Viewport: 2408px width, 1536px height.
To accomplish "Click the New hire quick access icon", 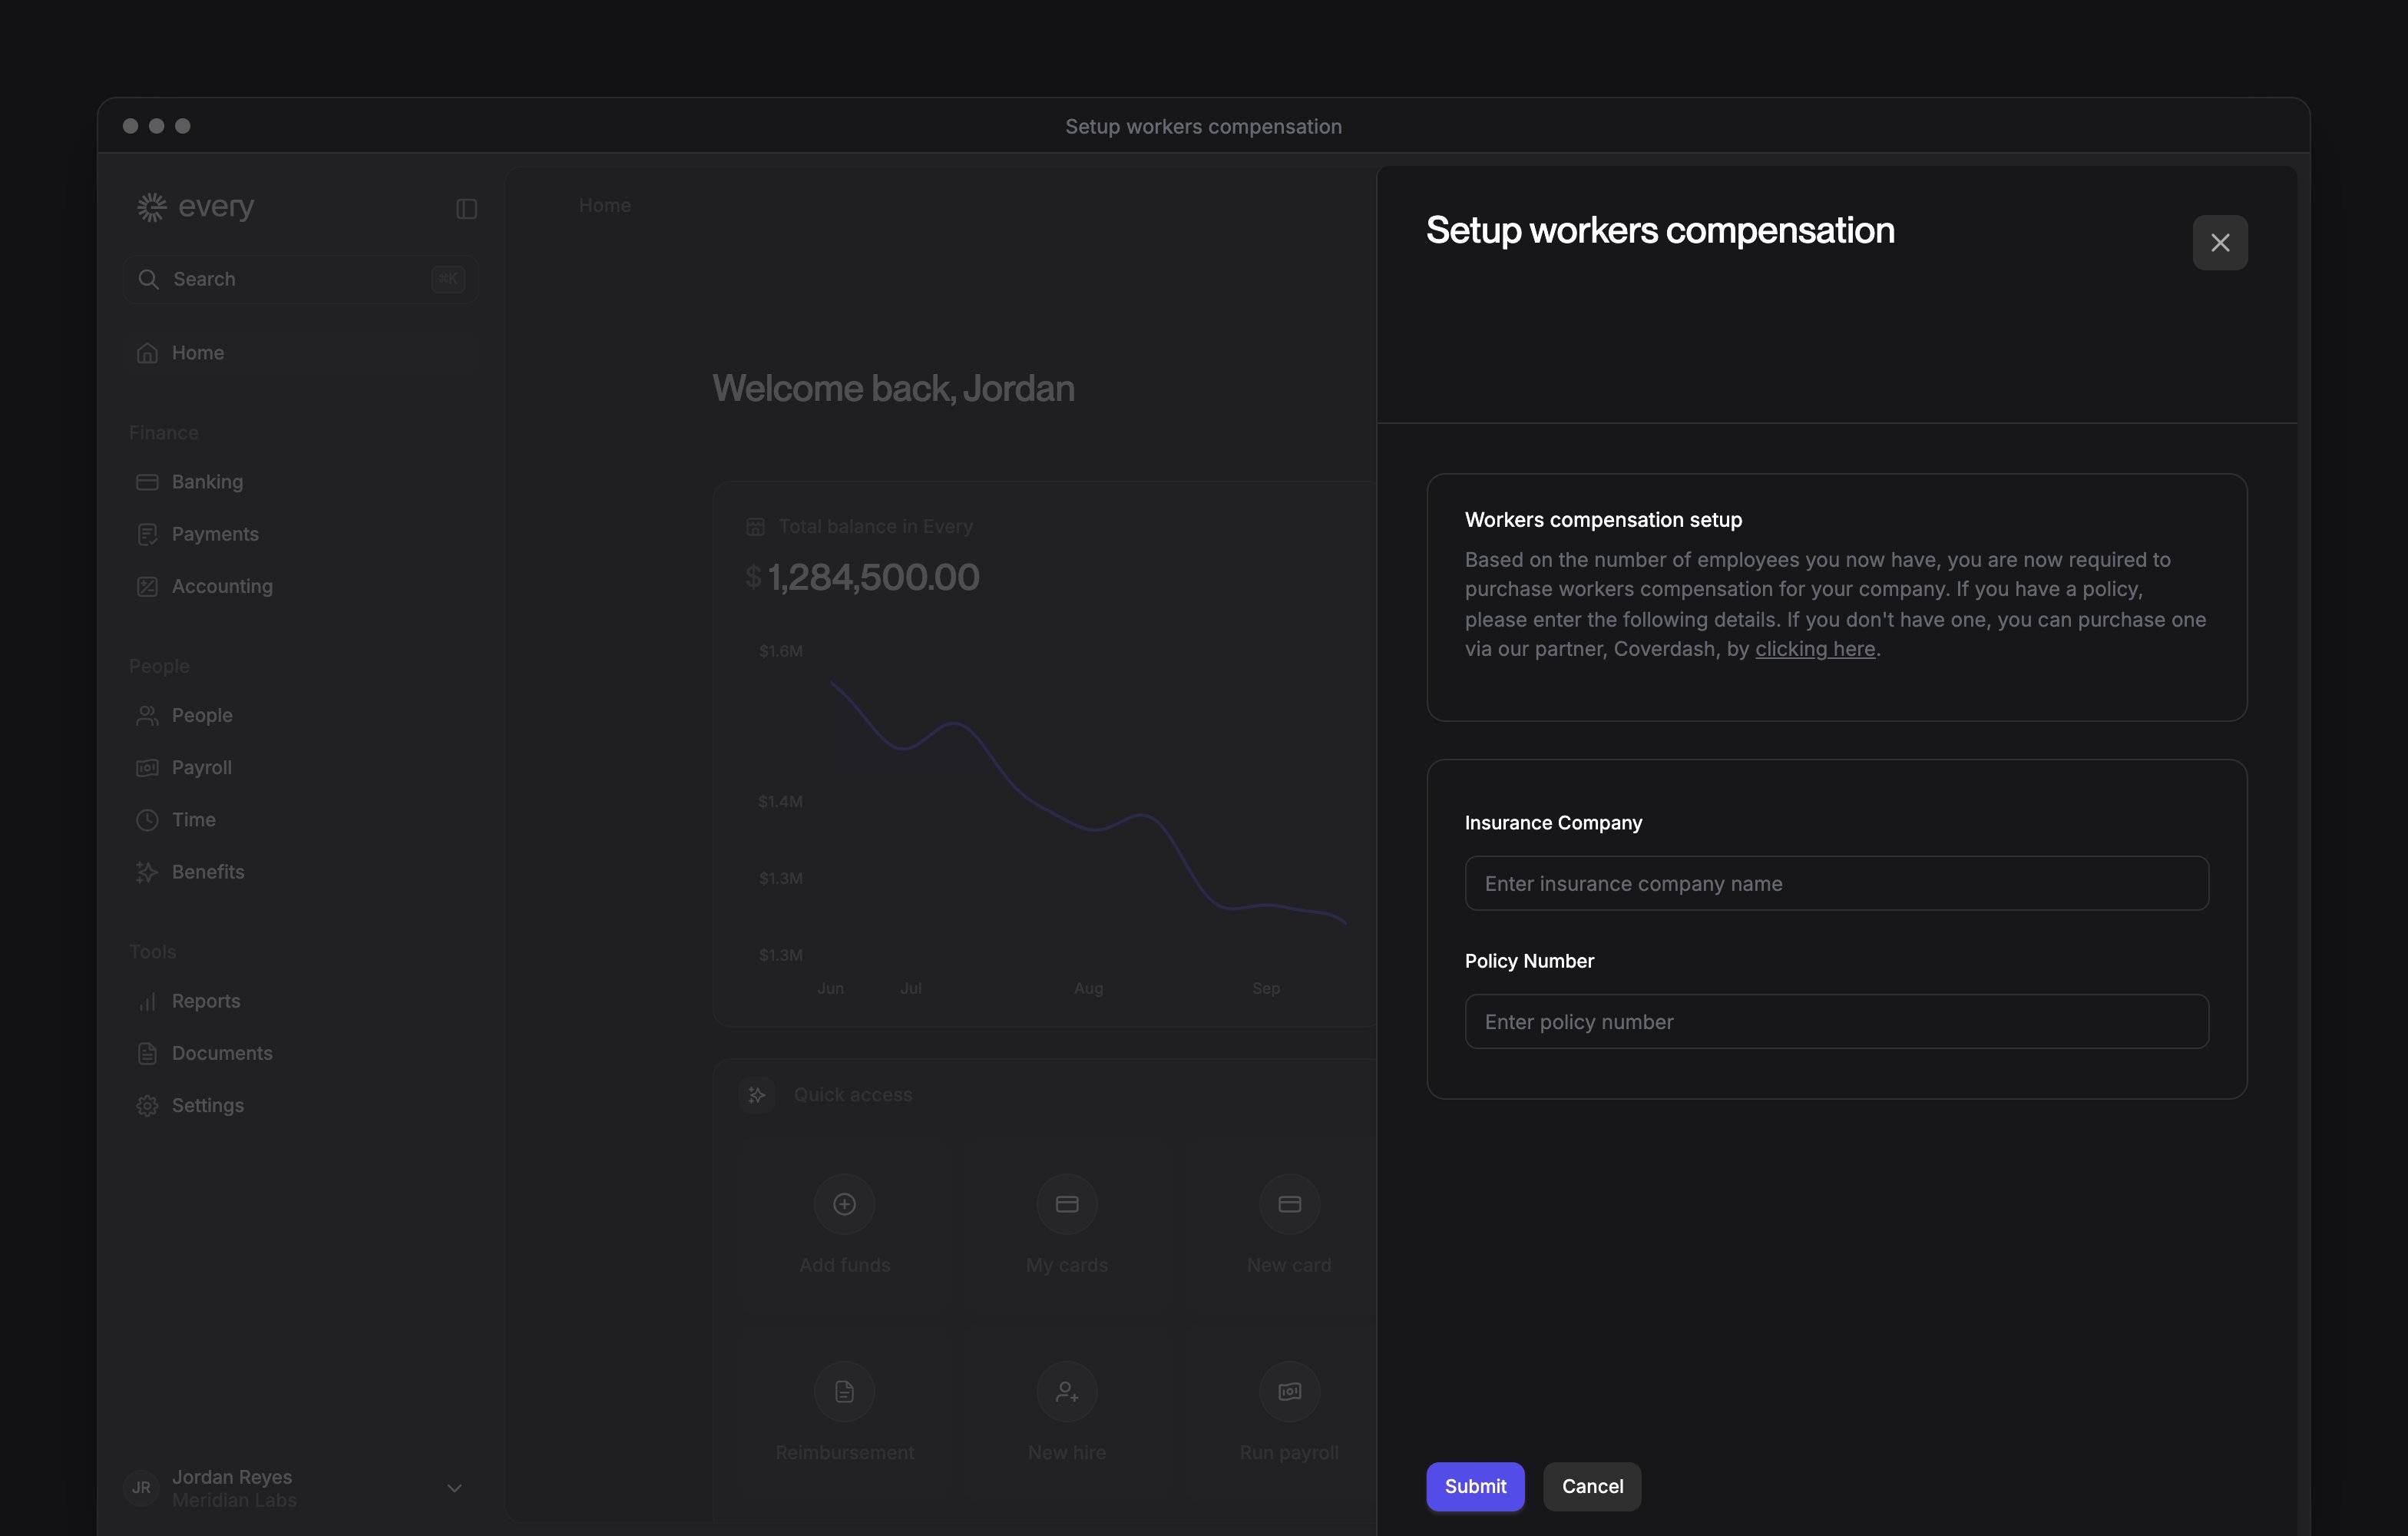I will coord(1067,1391).
